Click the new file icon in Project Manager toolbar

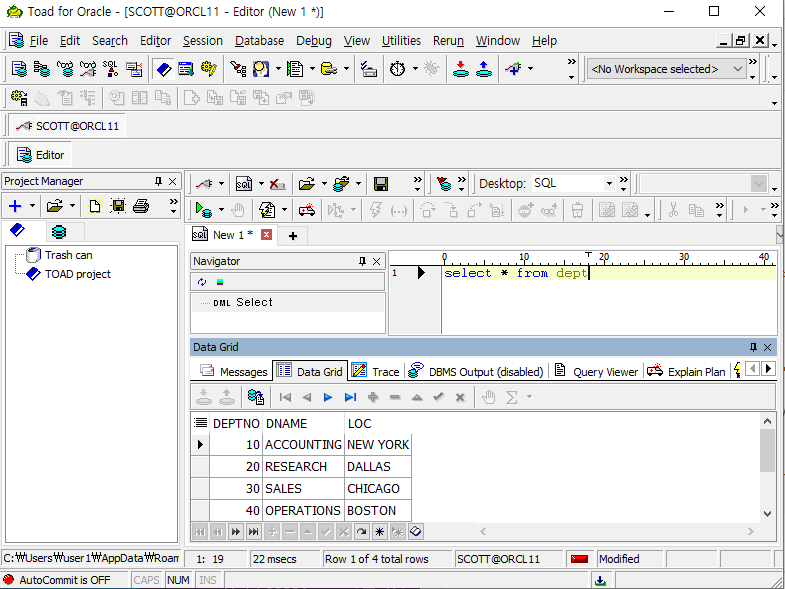coord(94,206)
